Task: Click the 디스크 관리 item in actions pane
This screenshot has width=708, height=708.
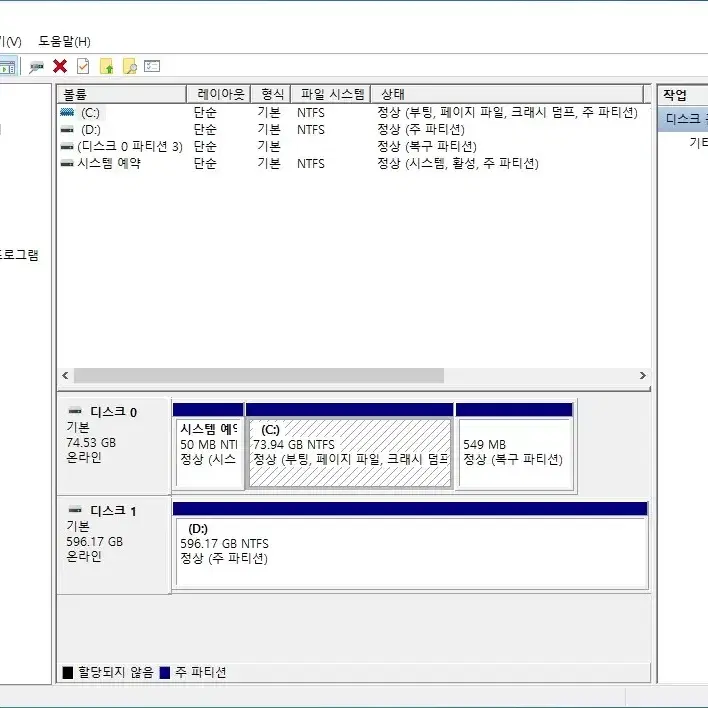Action: pos(683,119)
